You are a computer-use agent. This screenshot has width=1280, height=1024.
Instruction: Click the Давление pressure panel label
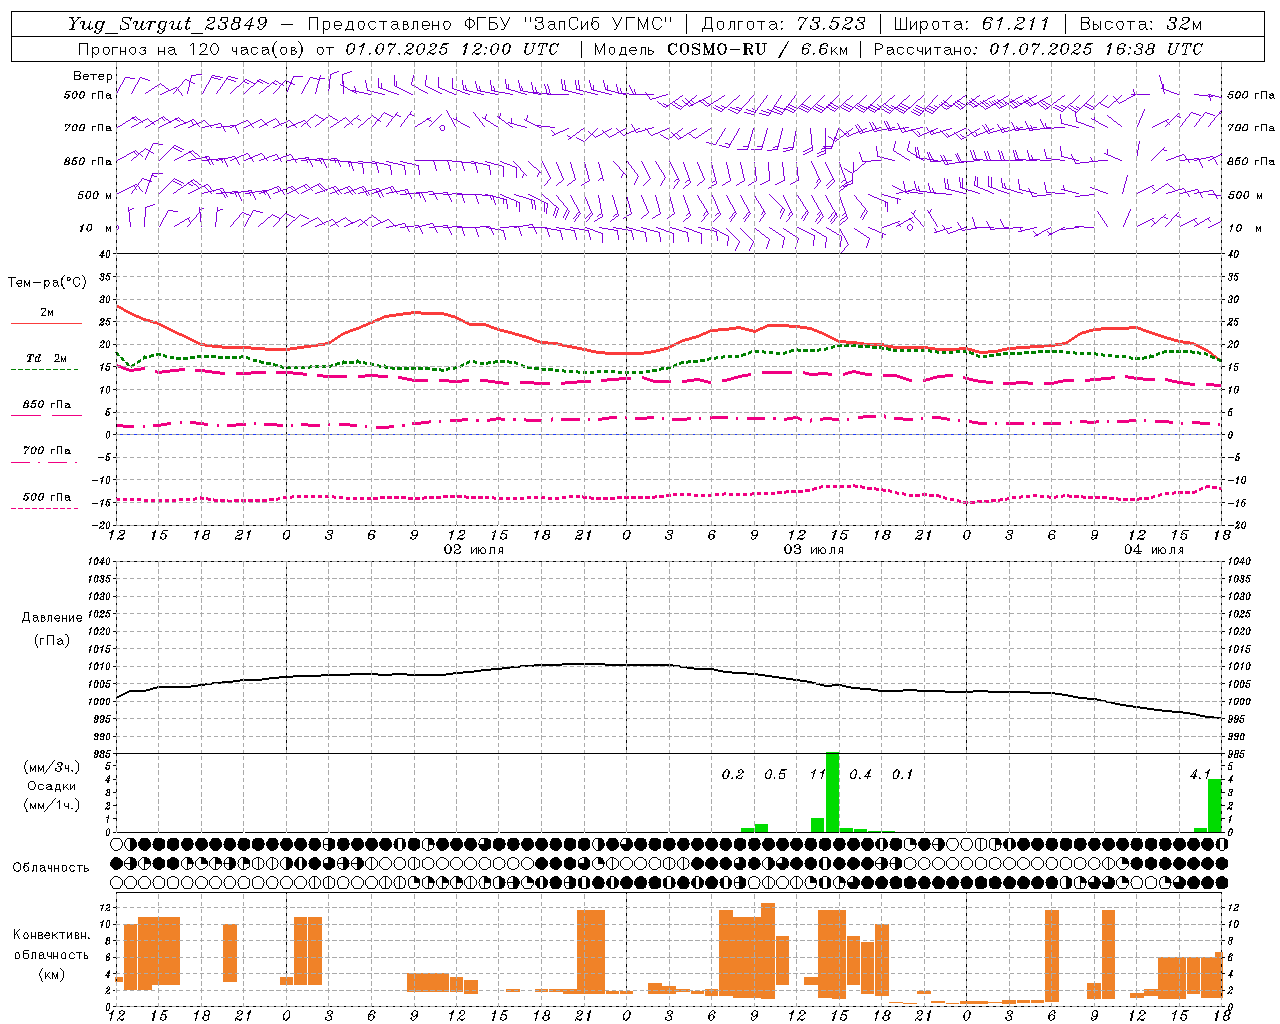52,618
